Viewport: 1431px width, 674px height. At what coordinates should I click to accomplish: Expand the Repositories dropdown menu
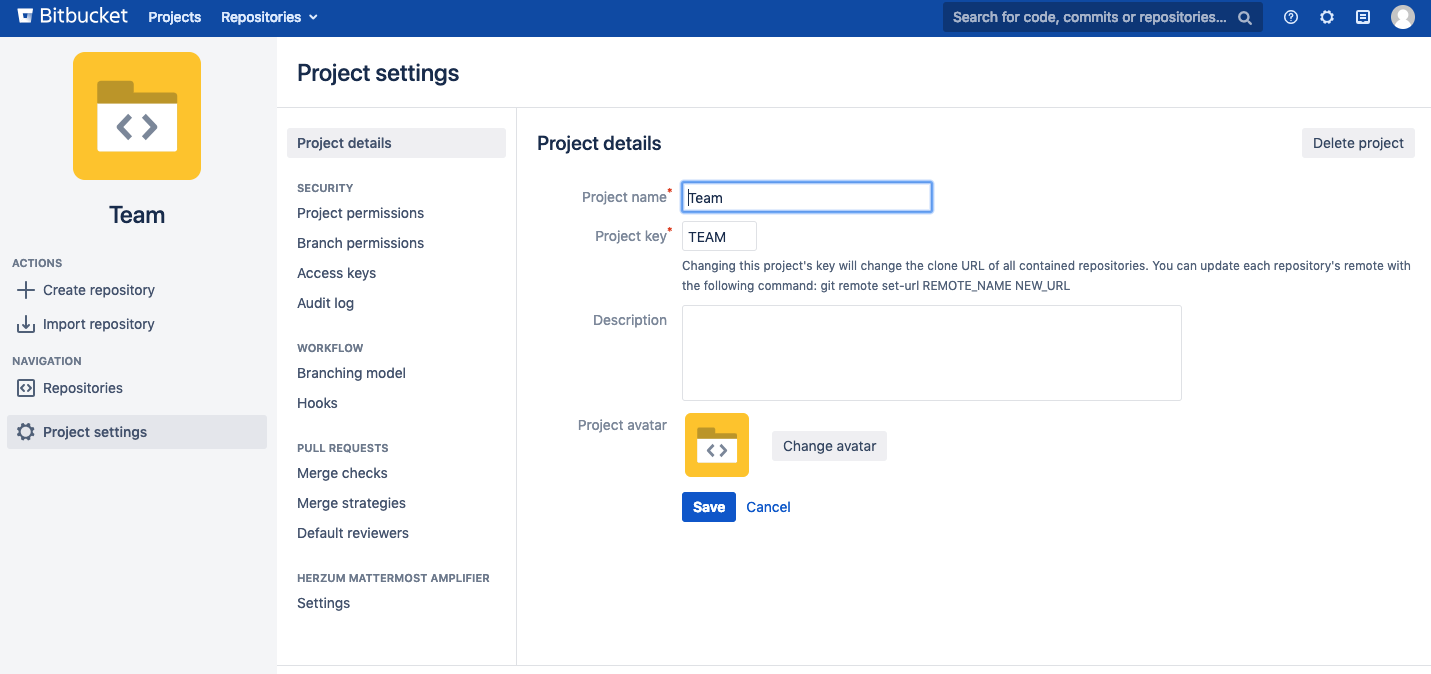[269, 17]
